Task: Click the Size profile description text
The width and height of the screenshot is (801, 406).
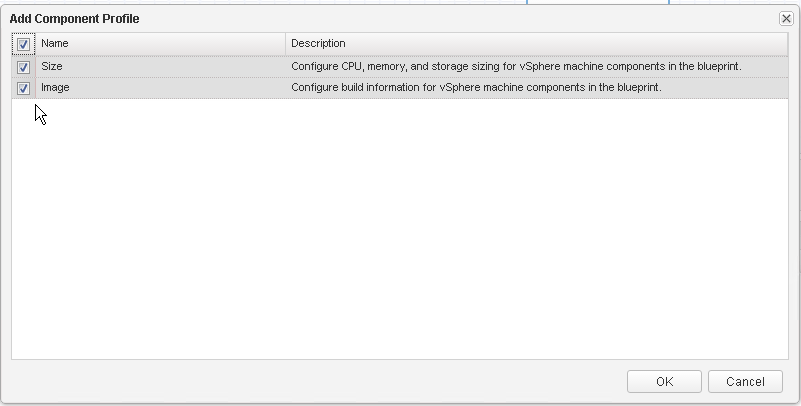Action: 516,67
